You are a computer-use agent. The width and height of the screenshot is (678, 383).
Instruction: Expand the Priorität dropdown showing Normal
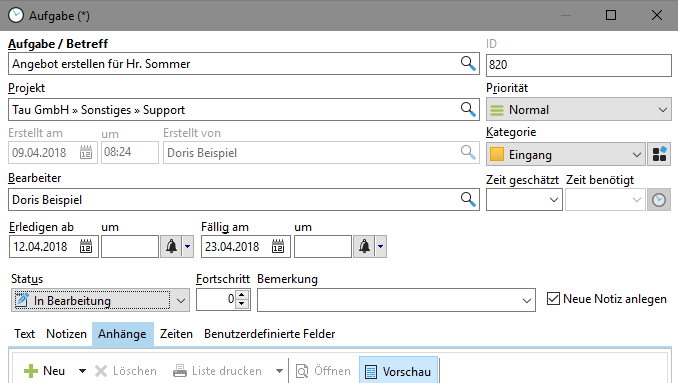579,109
